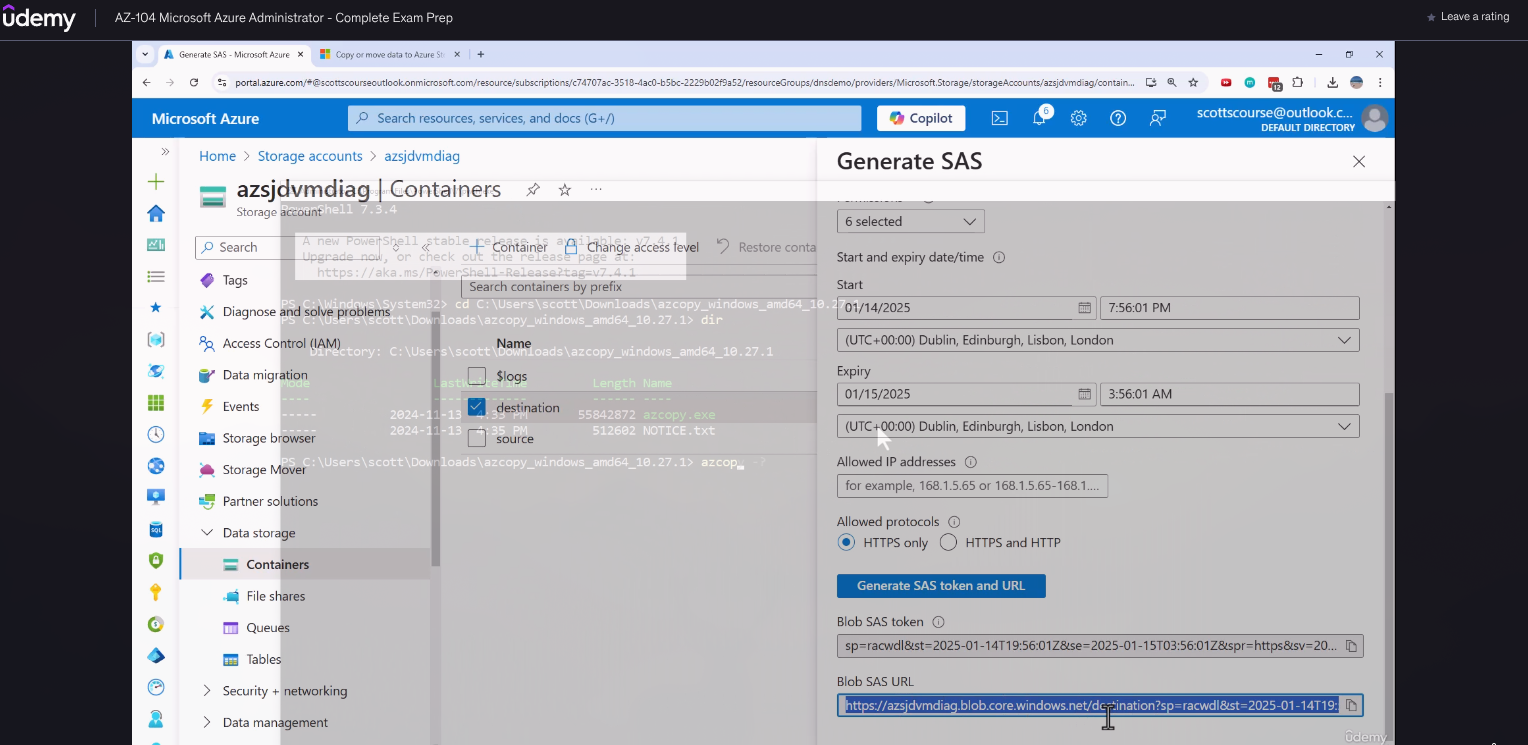This screenshot has width=1528, height=745.
Task: Go to Storage accounts breadcrumb
Action: pos(310,156)
